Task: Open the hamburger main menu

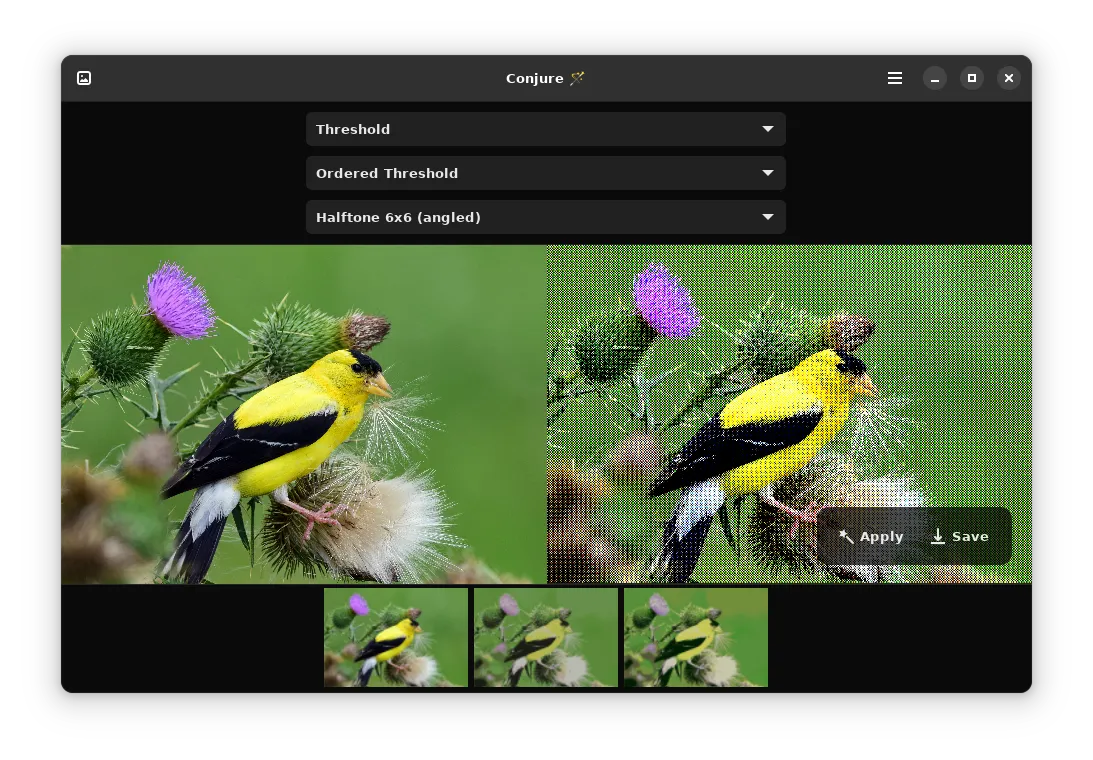Action: (x=895, y=78)
